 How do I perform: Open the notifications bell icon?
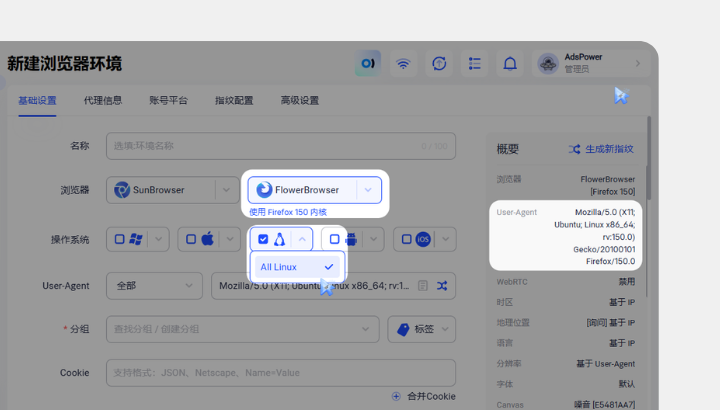coord(510,63)
